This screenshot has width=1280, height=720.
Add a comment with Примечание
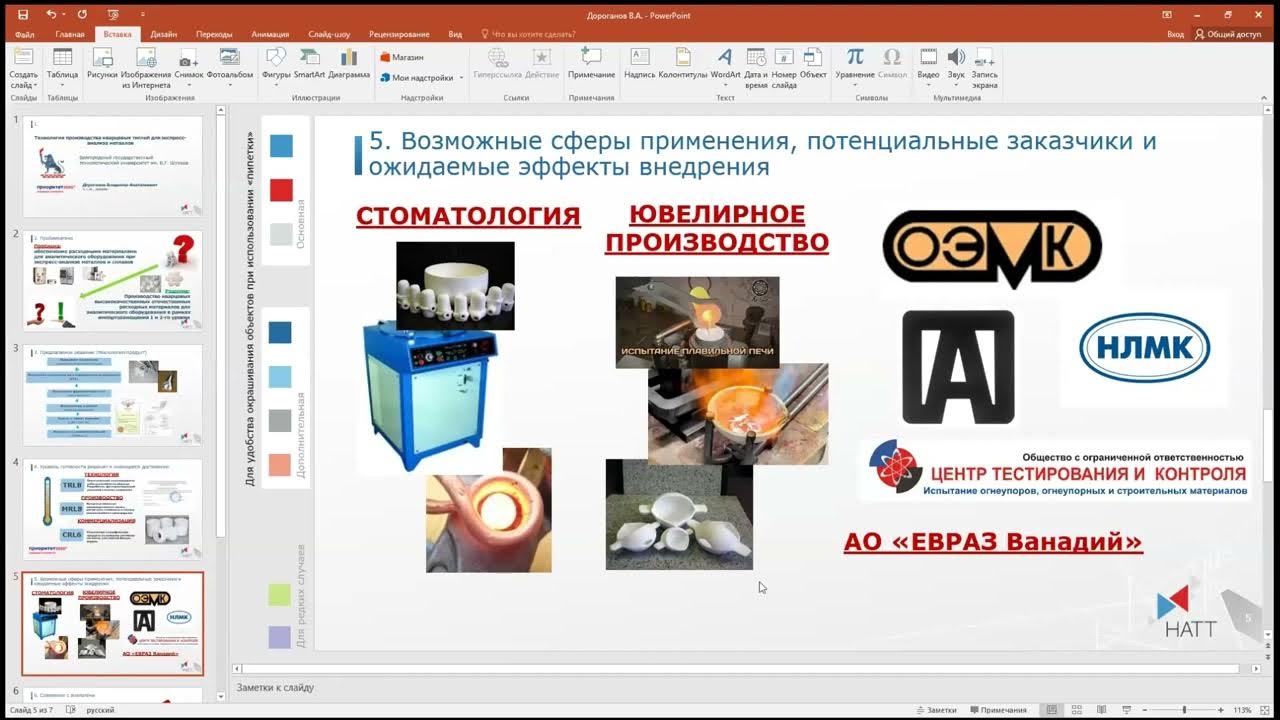591,63
